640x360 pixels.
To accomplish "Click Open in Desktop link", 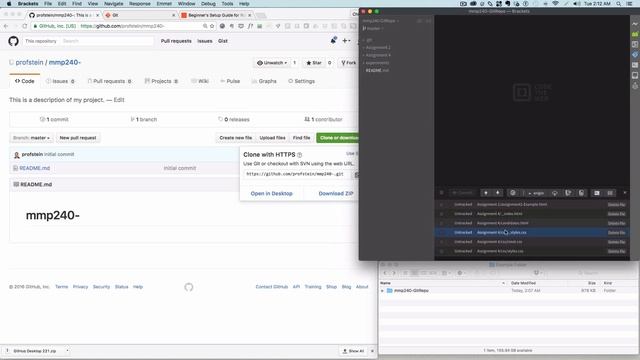I will click(271, 193).
